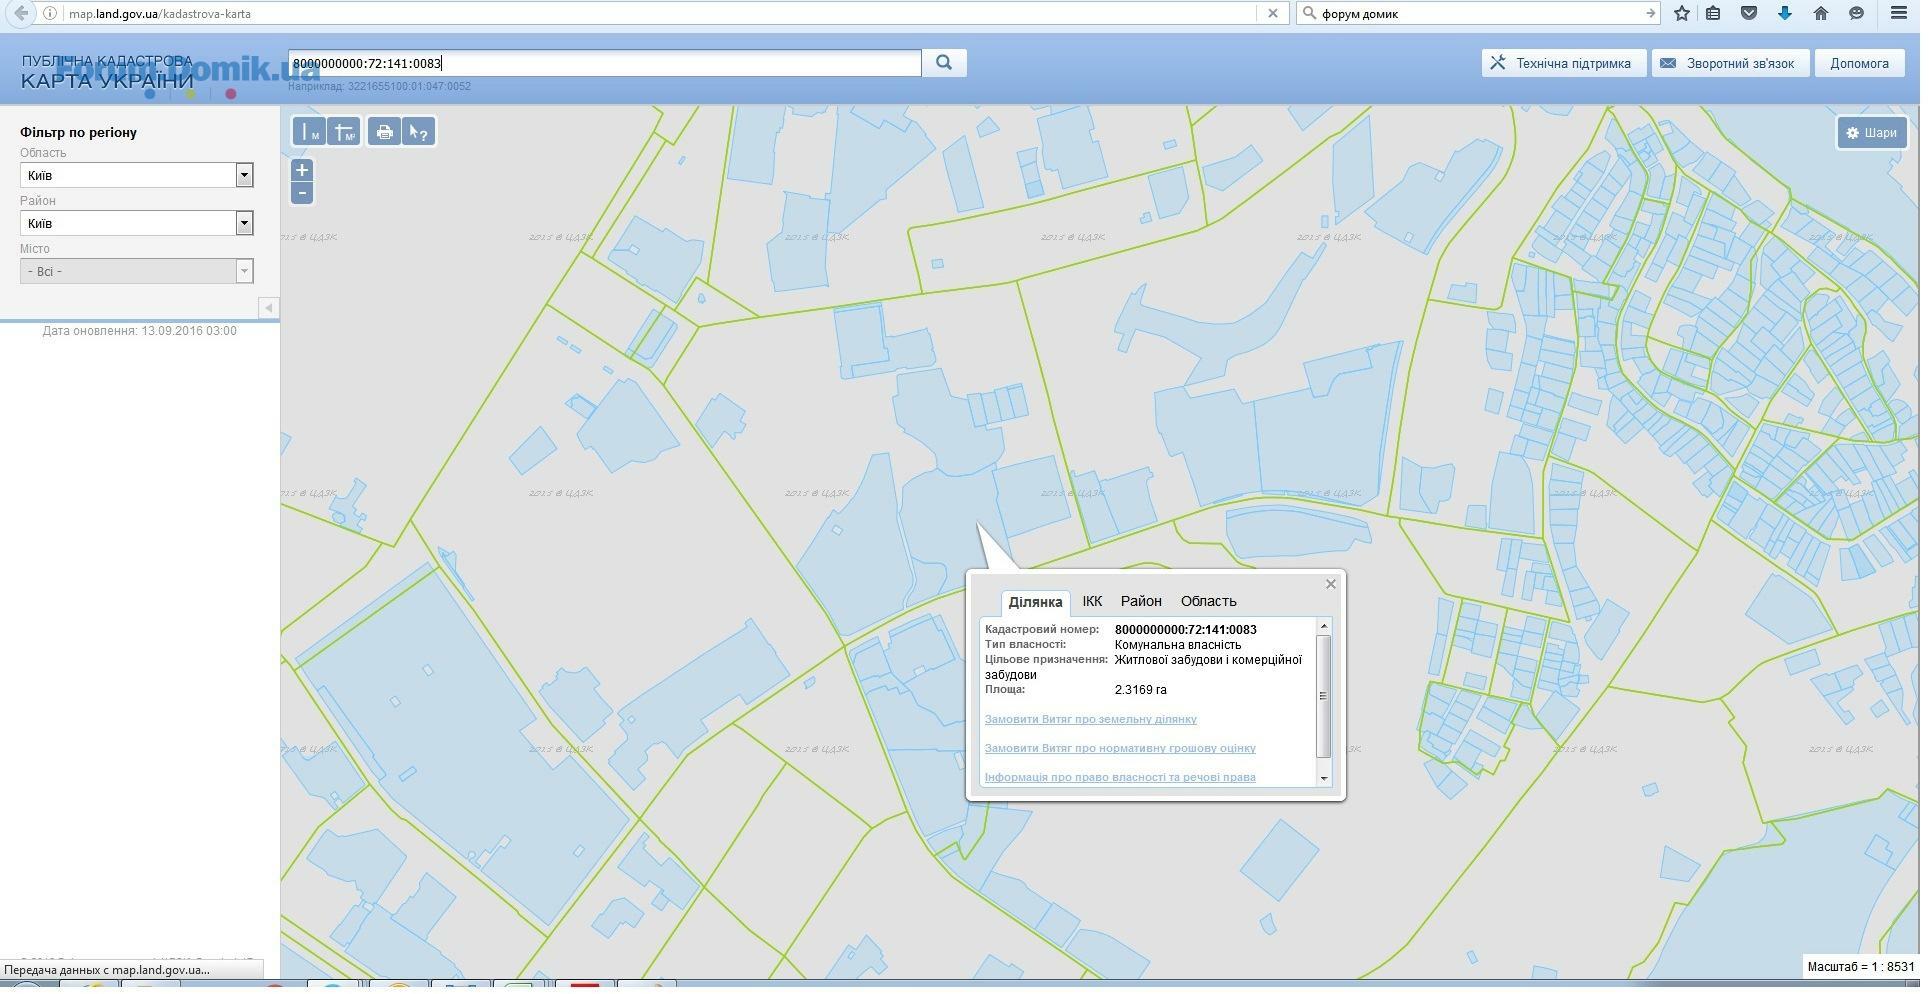The height and width of the screenshot is (994, 1929).
Task: Open the Місто dropdown list
Action: point(244,272)
